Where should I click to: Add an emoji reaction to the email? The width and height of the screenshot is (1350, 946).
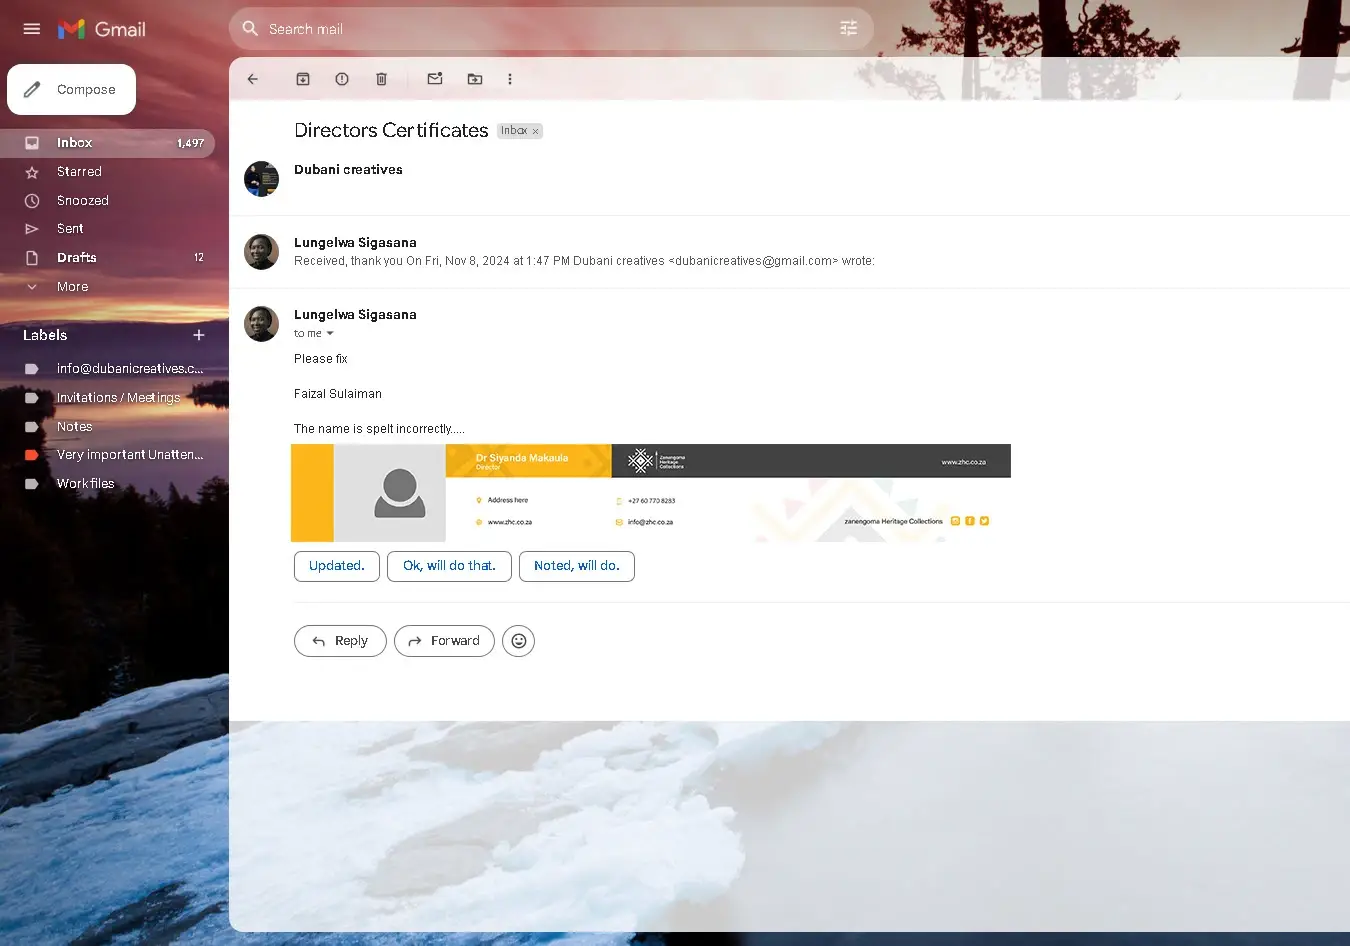(x=518, y=641)
